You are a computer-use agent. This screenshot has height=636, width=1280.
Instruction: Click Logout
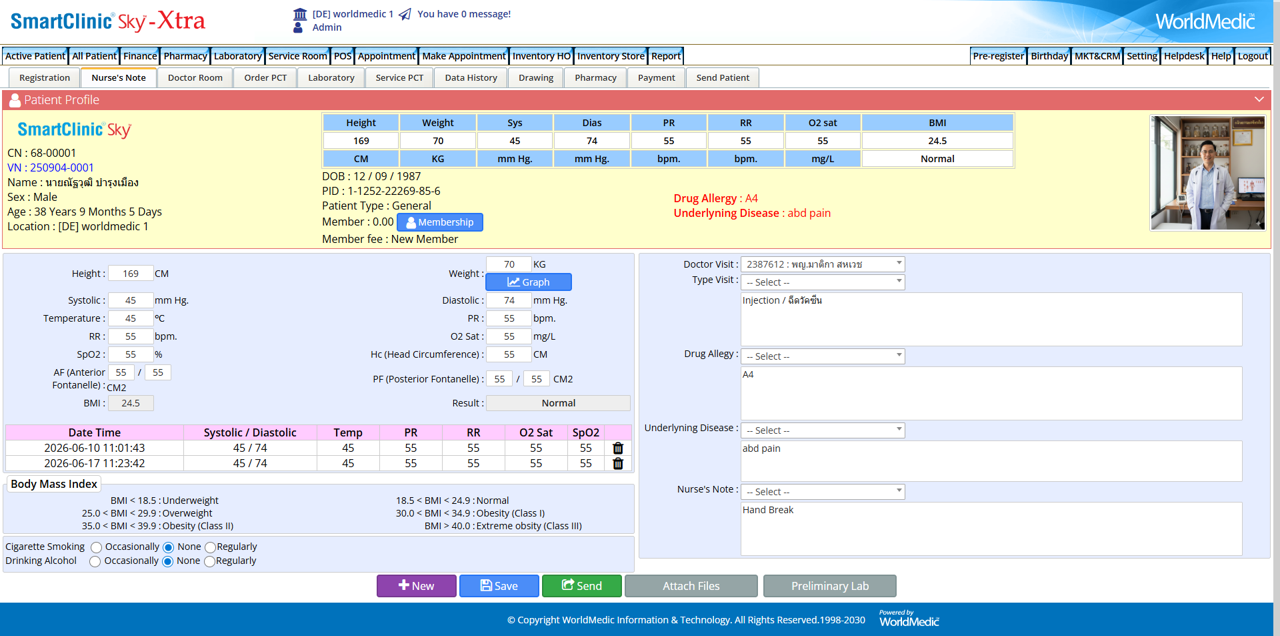click(1253, 56)
